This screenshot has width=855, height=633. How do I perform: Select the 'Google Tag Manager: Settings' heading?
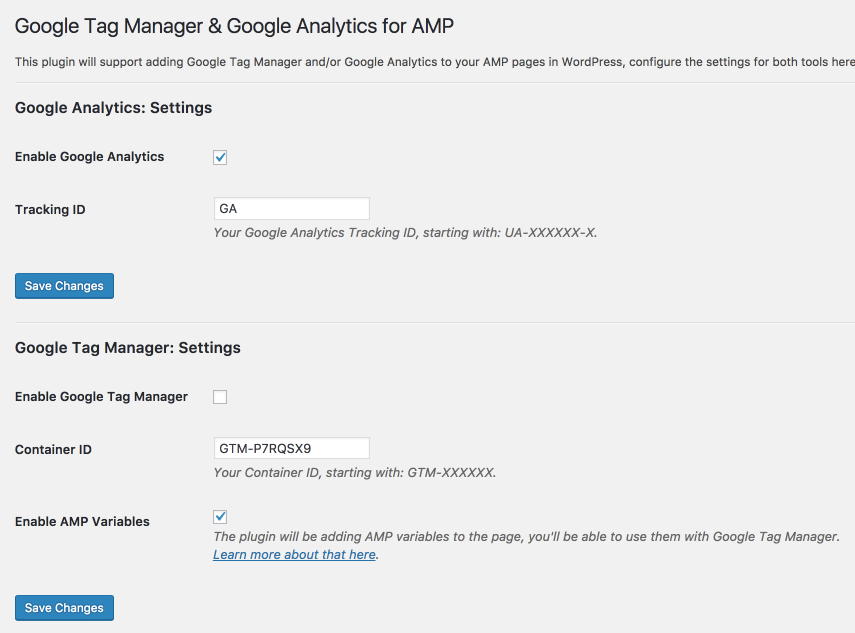coord(128,348)
